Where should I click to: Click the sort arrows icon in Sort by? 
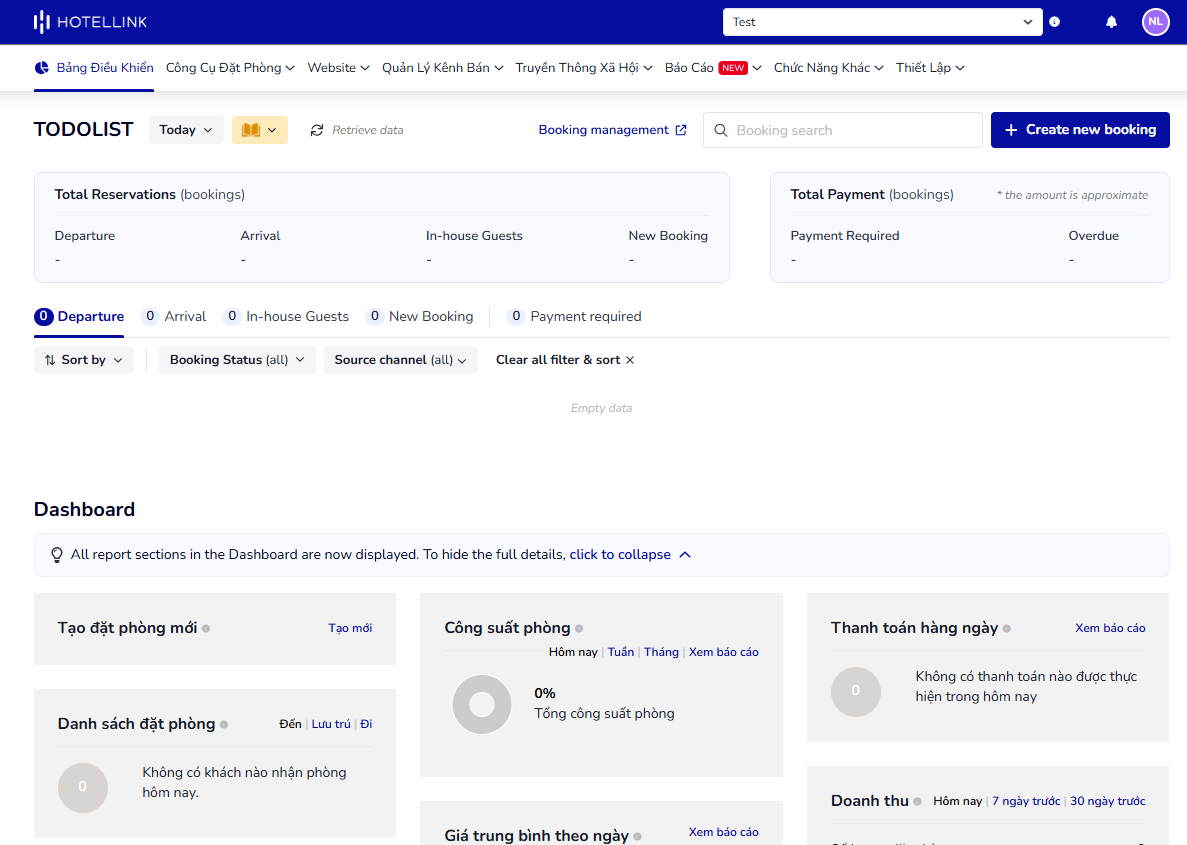[x=50, y=360]
